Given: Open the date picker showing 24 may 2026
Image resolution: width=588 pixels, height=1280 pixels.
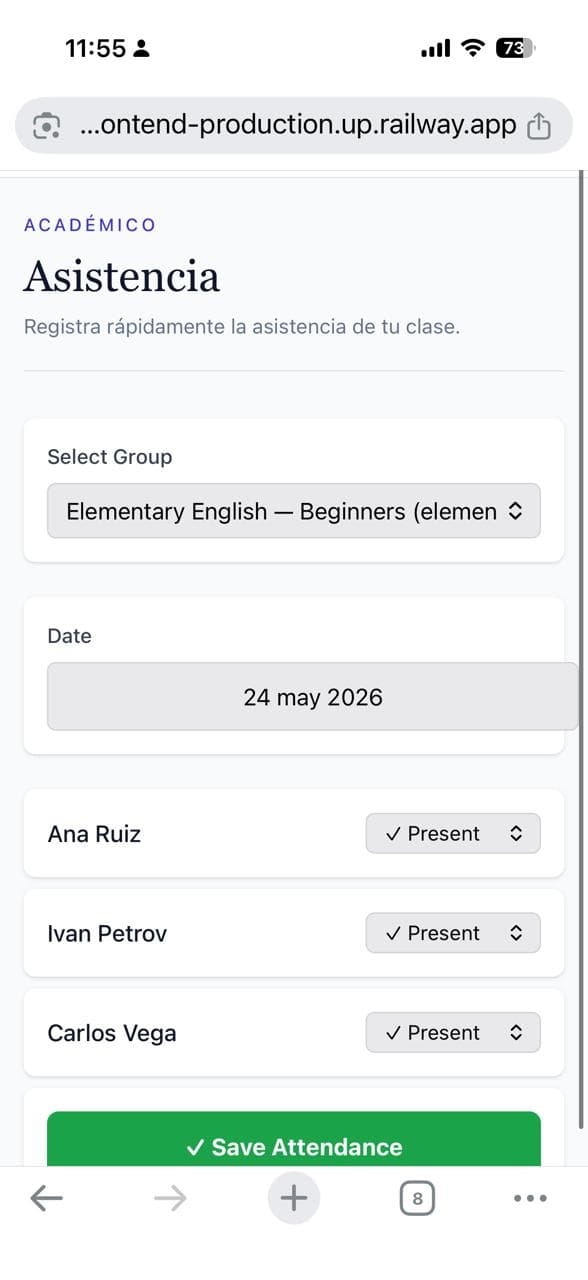Looking at the screenshot, I should pyautogui.click(x=313, y=696).
